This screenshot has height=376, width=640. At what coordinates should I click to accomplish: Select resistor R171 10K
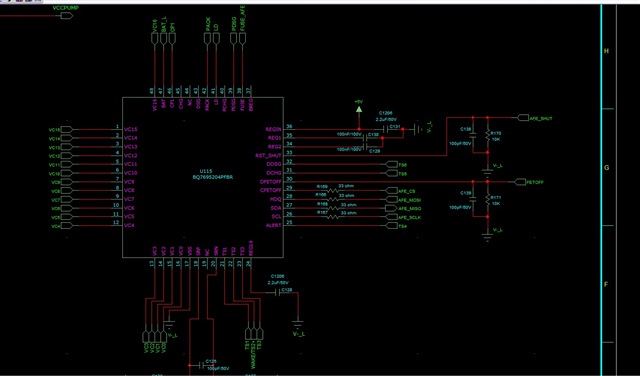[x=487, y=199]
